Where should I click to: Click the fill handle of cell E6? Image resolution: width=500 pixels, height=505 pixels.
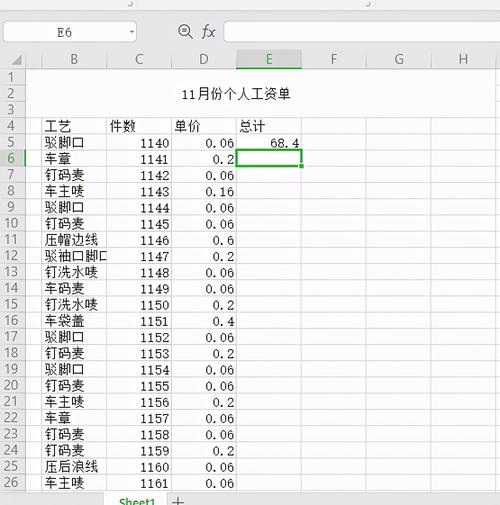pyautogui.click(x=301, y=166)
